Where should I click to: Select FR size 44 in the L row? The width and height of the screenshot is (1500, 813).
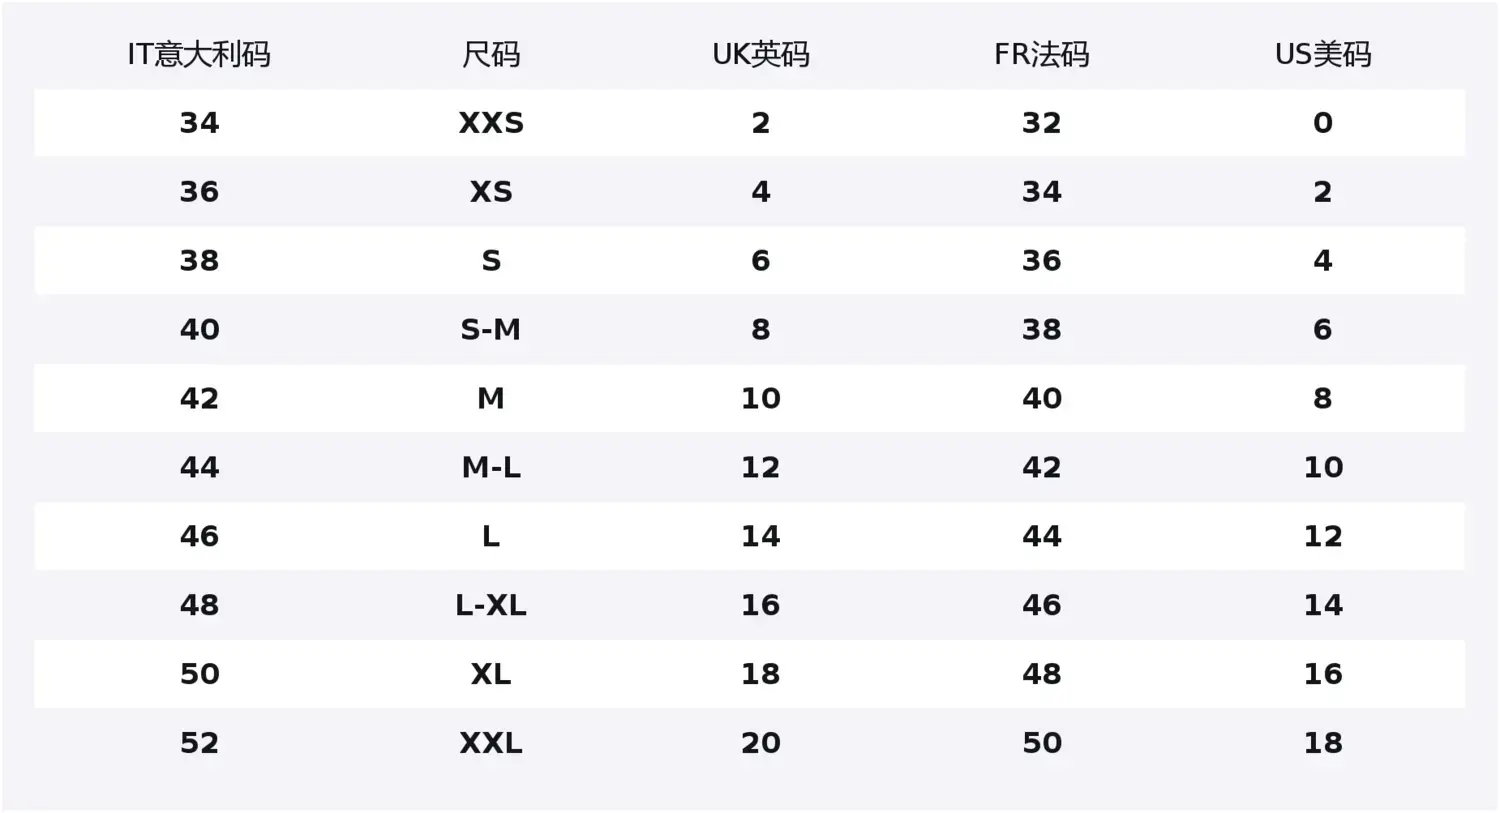coord(1041,536)
